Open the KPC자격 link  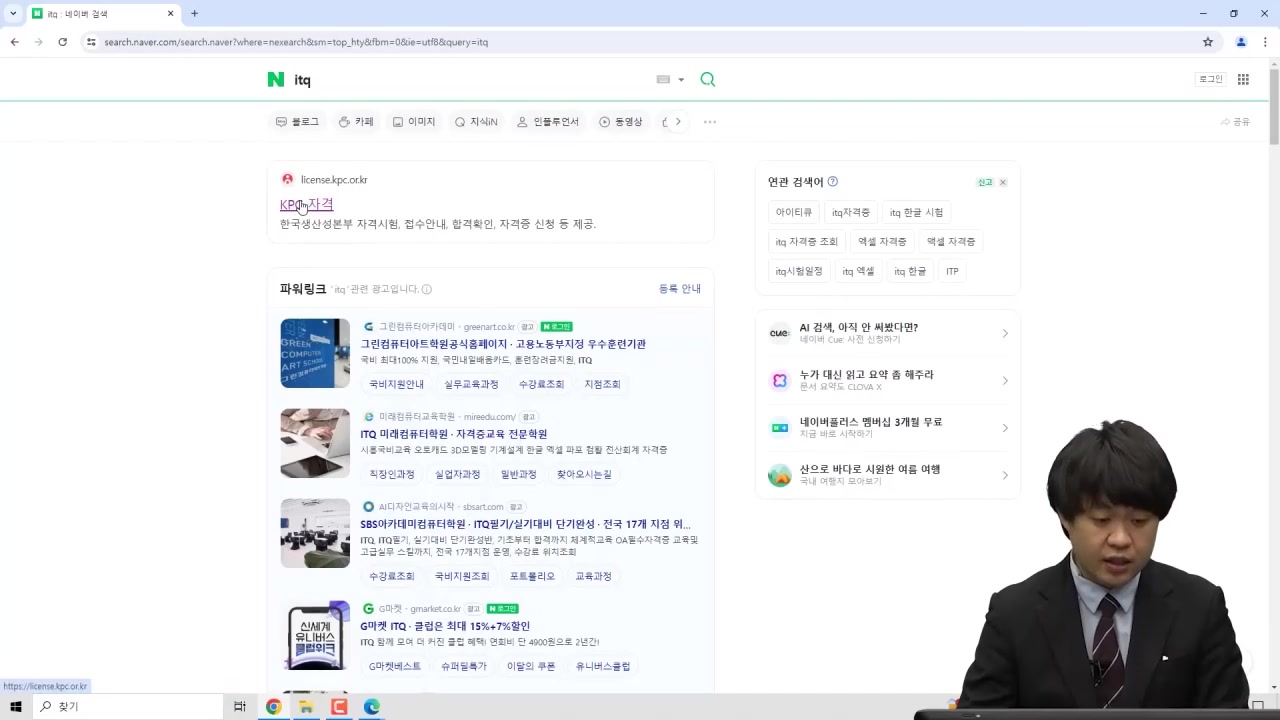point(306,204)
